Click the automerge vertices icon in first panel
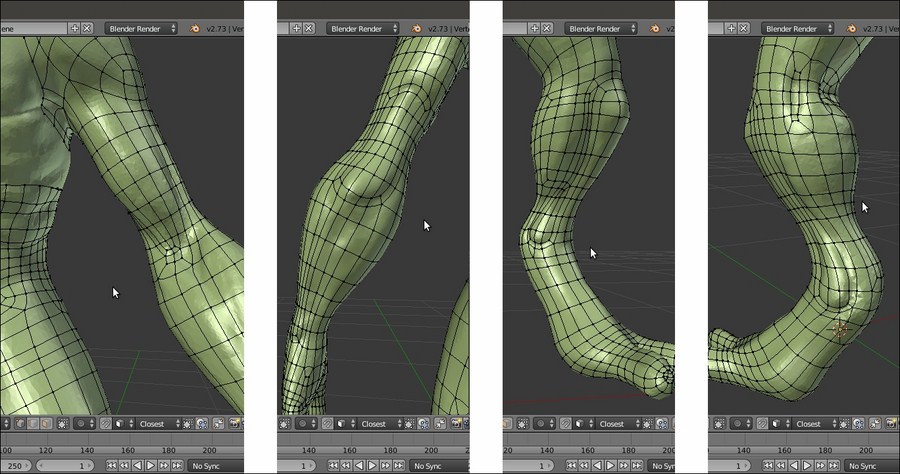This screenshot has width=900, height=474. [218, 424]
